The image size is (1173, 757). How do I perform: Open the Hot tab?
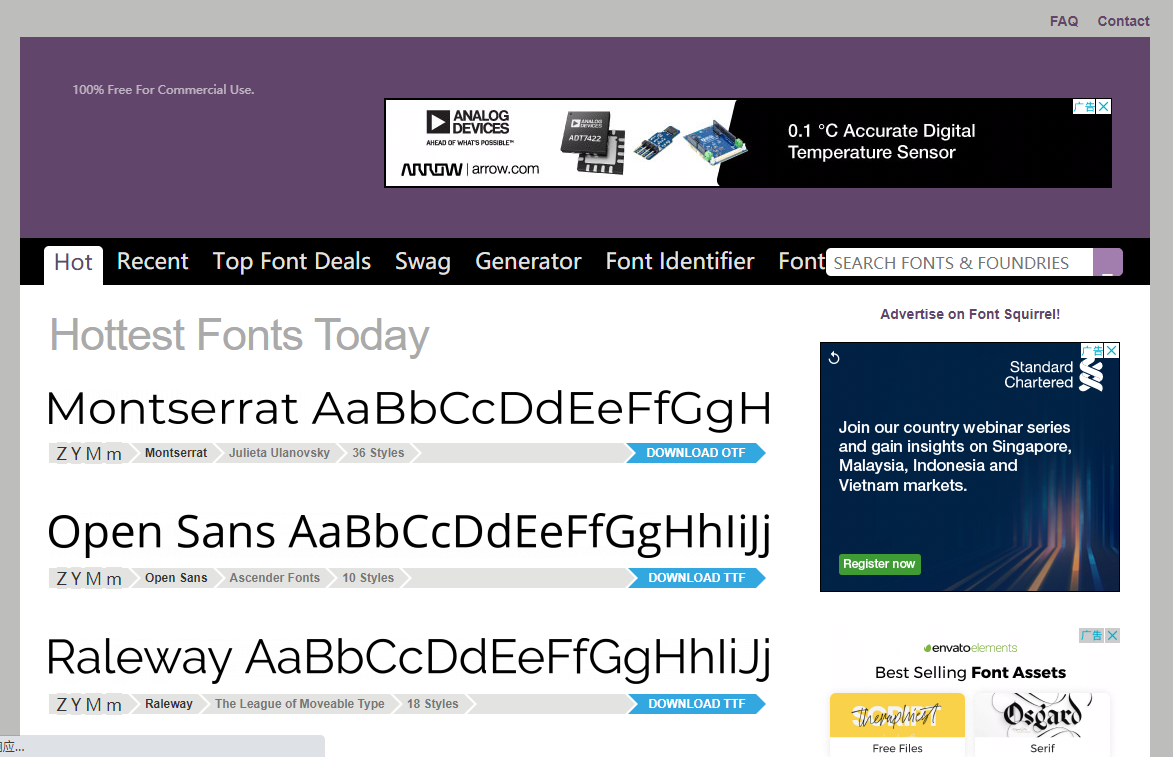coord(73,263)
